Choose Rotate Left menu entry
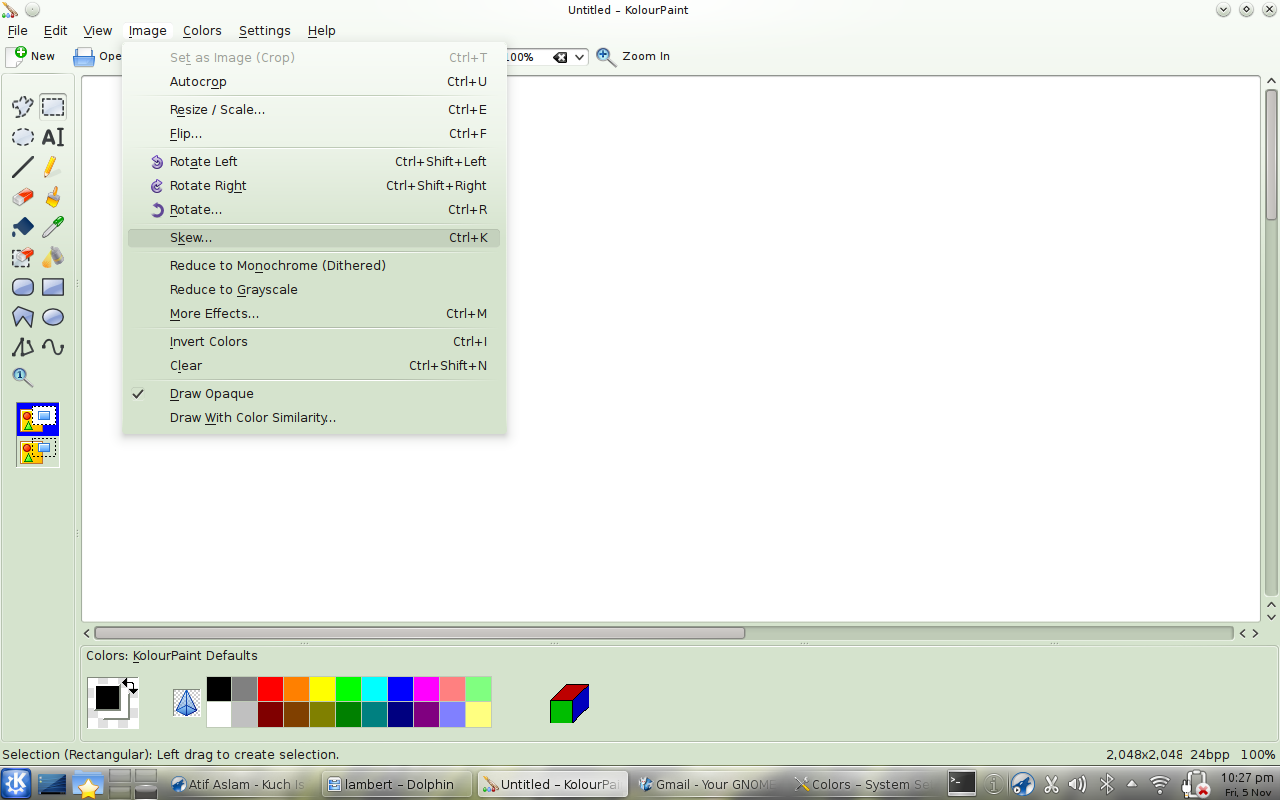 [314, 162]
